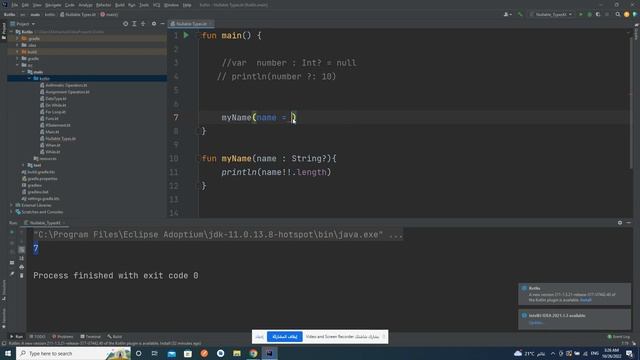Open Event Log in status bar
Viewport: 640px width, 360px height.
point(619,337)
